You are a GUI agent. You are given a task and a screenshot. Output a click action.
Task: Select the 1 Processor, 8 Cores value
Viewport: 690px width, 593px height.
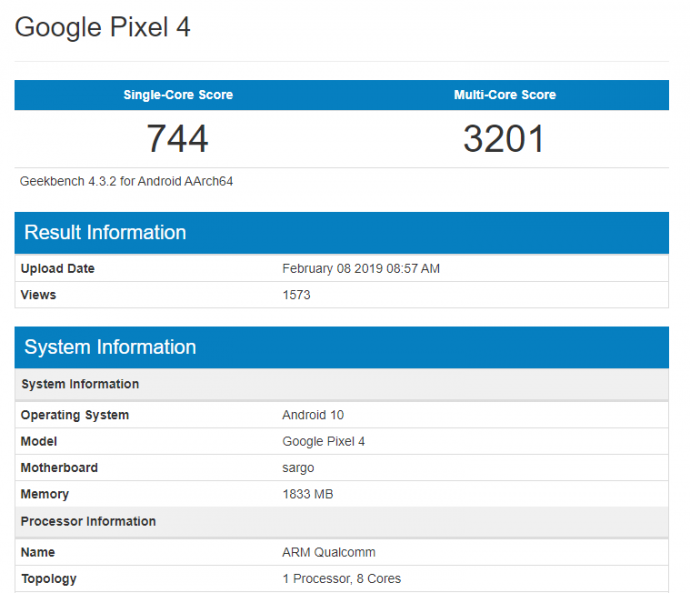pos(341,578)
